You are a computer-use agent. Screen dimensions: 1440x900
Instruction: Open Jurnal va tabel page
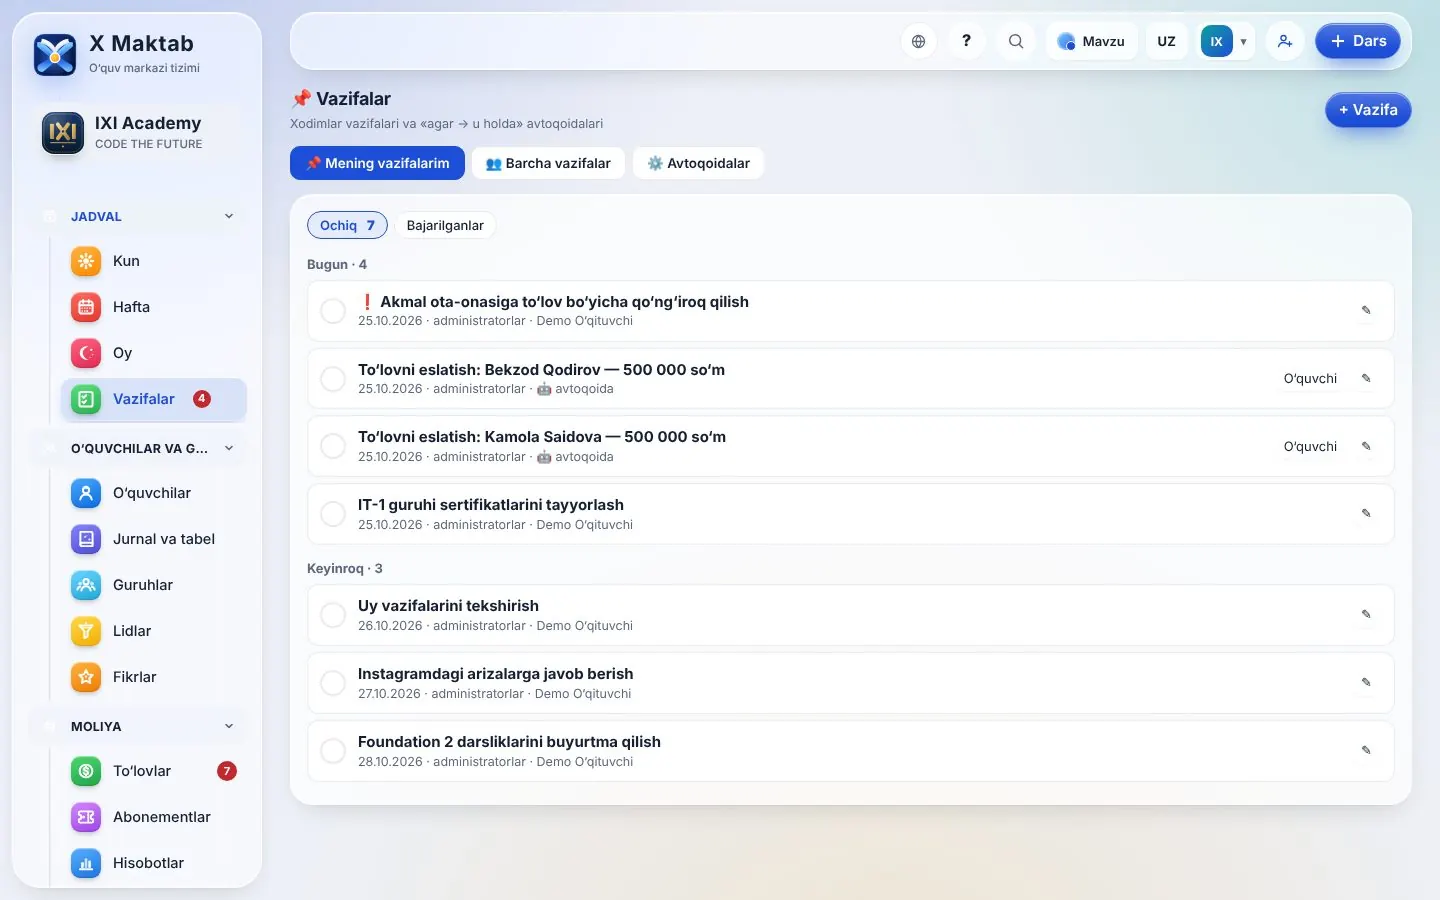tap(153, 539)
